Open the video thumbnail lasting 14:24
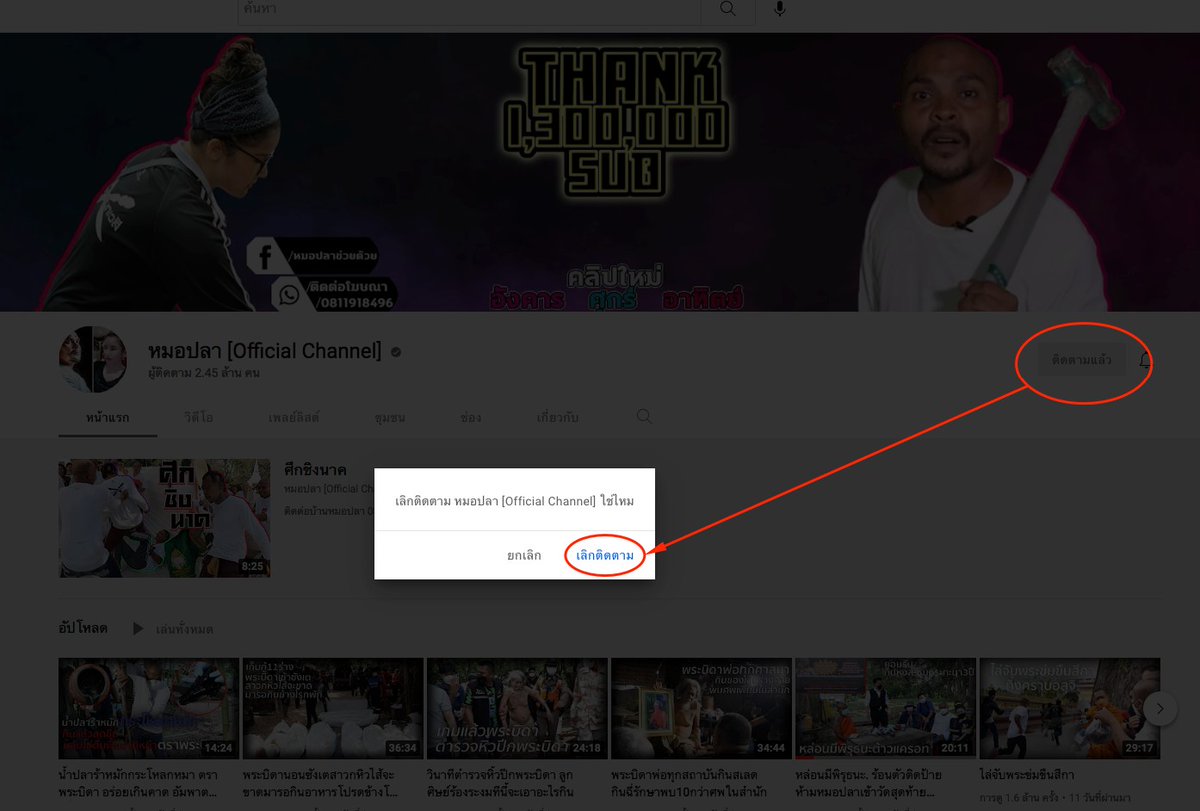 pyautogui.click(x=149, y=708)
